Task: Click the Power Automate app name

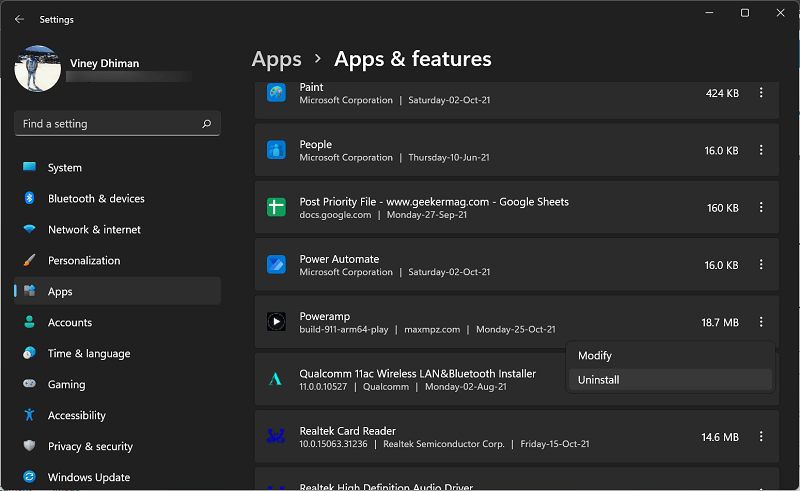Action: [339, 259]
